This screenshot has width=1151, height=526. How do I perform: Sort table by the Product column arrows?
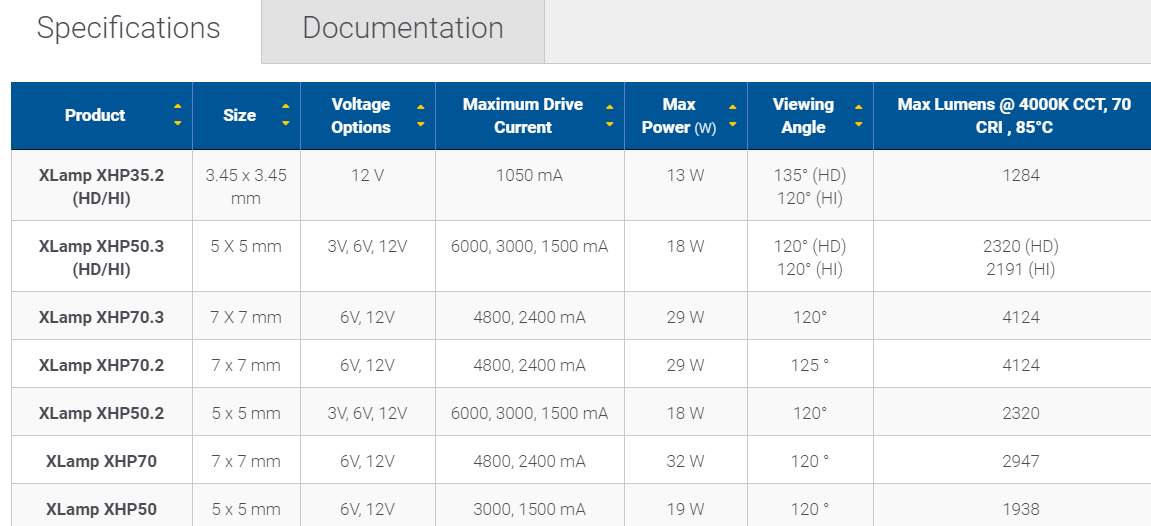[178, 115]
